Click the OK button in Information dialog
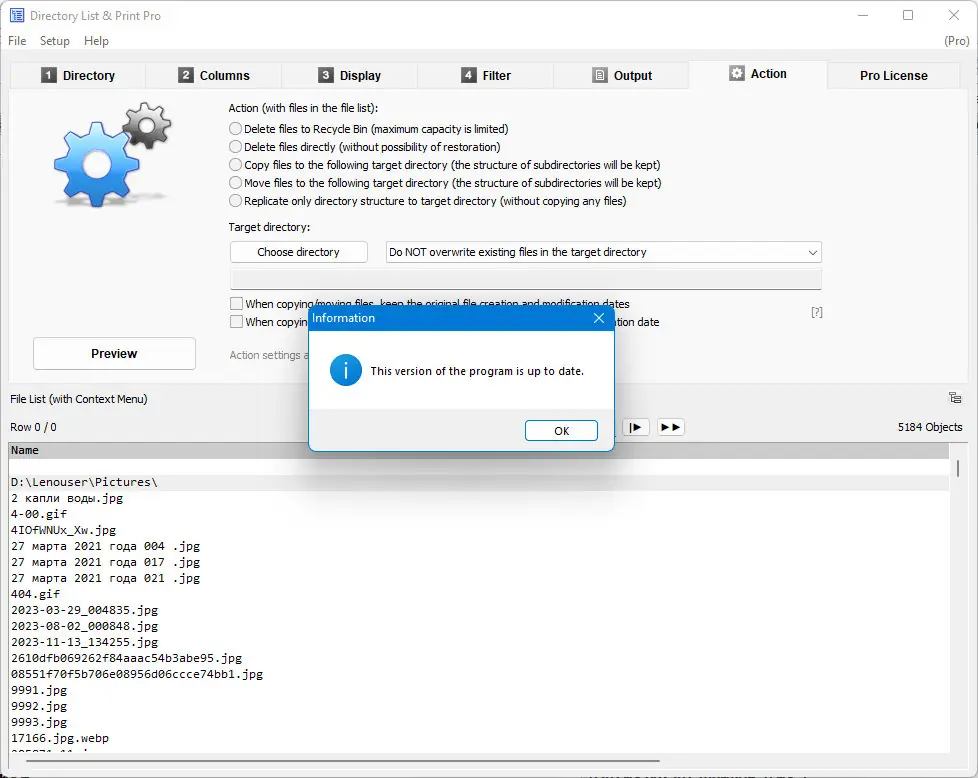Screen dimensions: 978x778 click(x=561, y=430)
